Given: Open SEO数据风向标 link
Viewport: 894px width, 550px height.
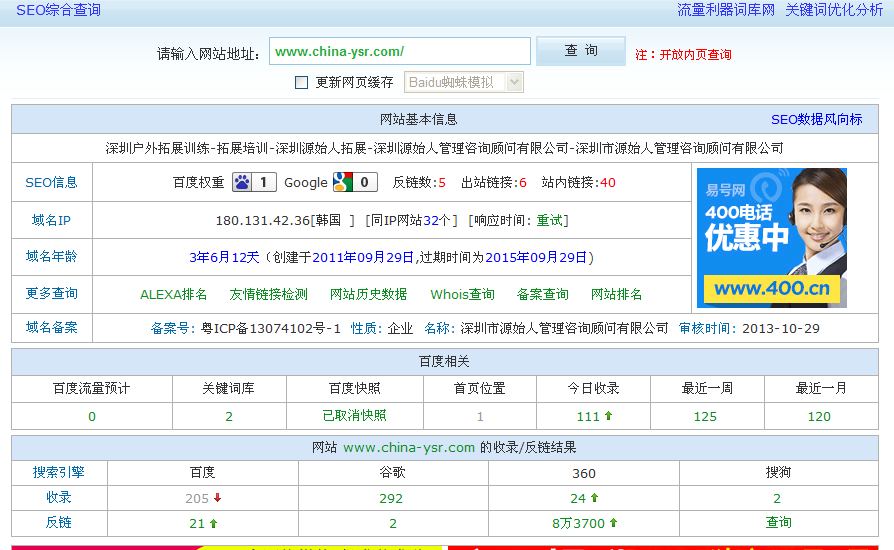Looking at the screenshot, I should (816, 120).
